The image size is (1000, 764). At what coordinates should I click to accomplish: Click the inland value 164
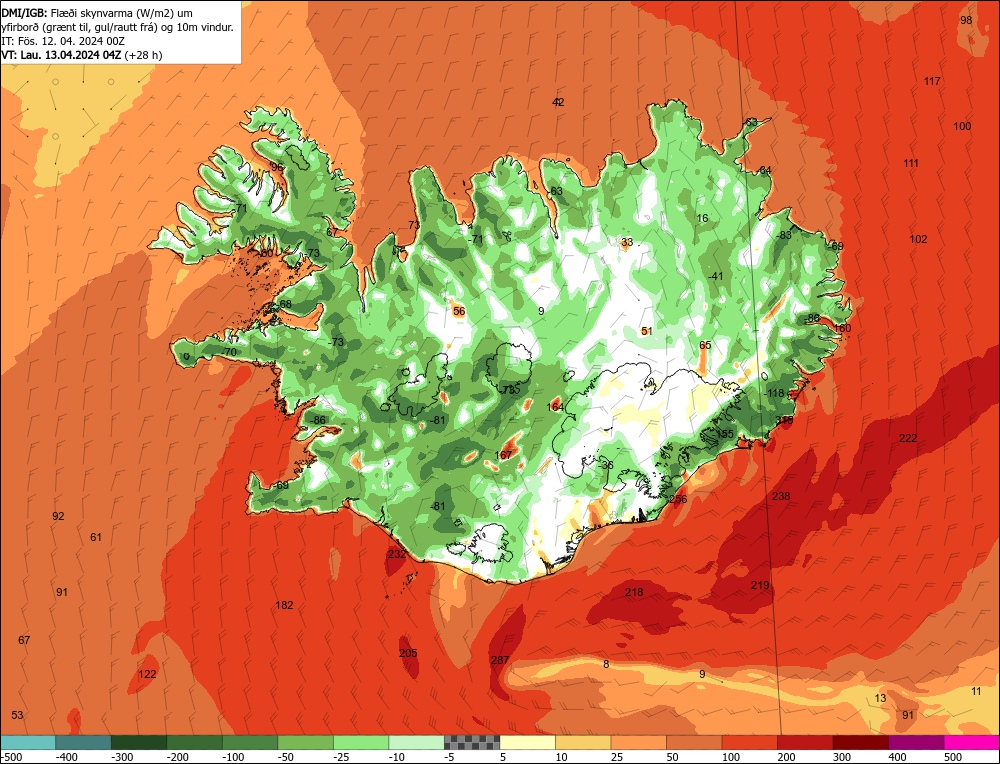click(555, 407)
